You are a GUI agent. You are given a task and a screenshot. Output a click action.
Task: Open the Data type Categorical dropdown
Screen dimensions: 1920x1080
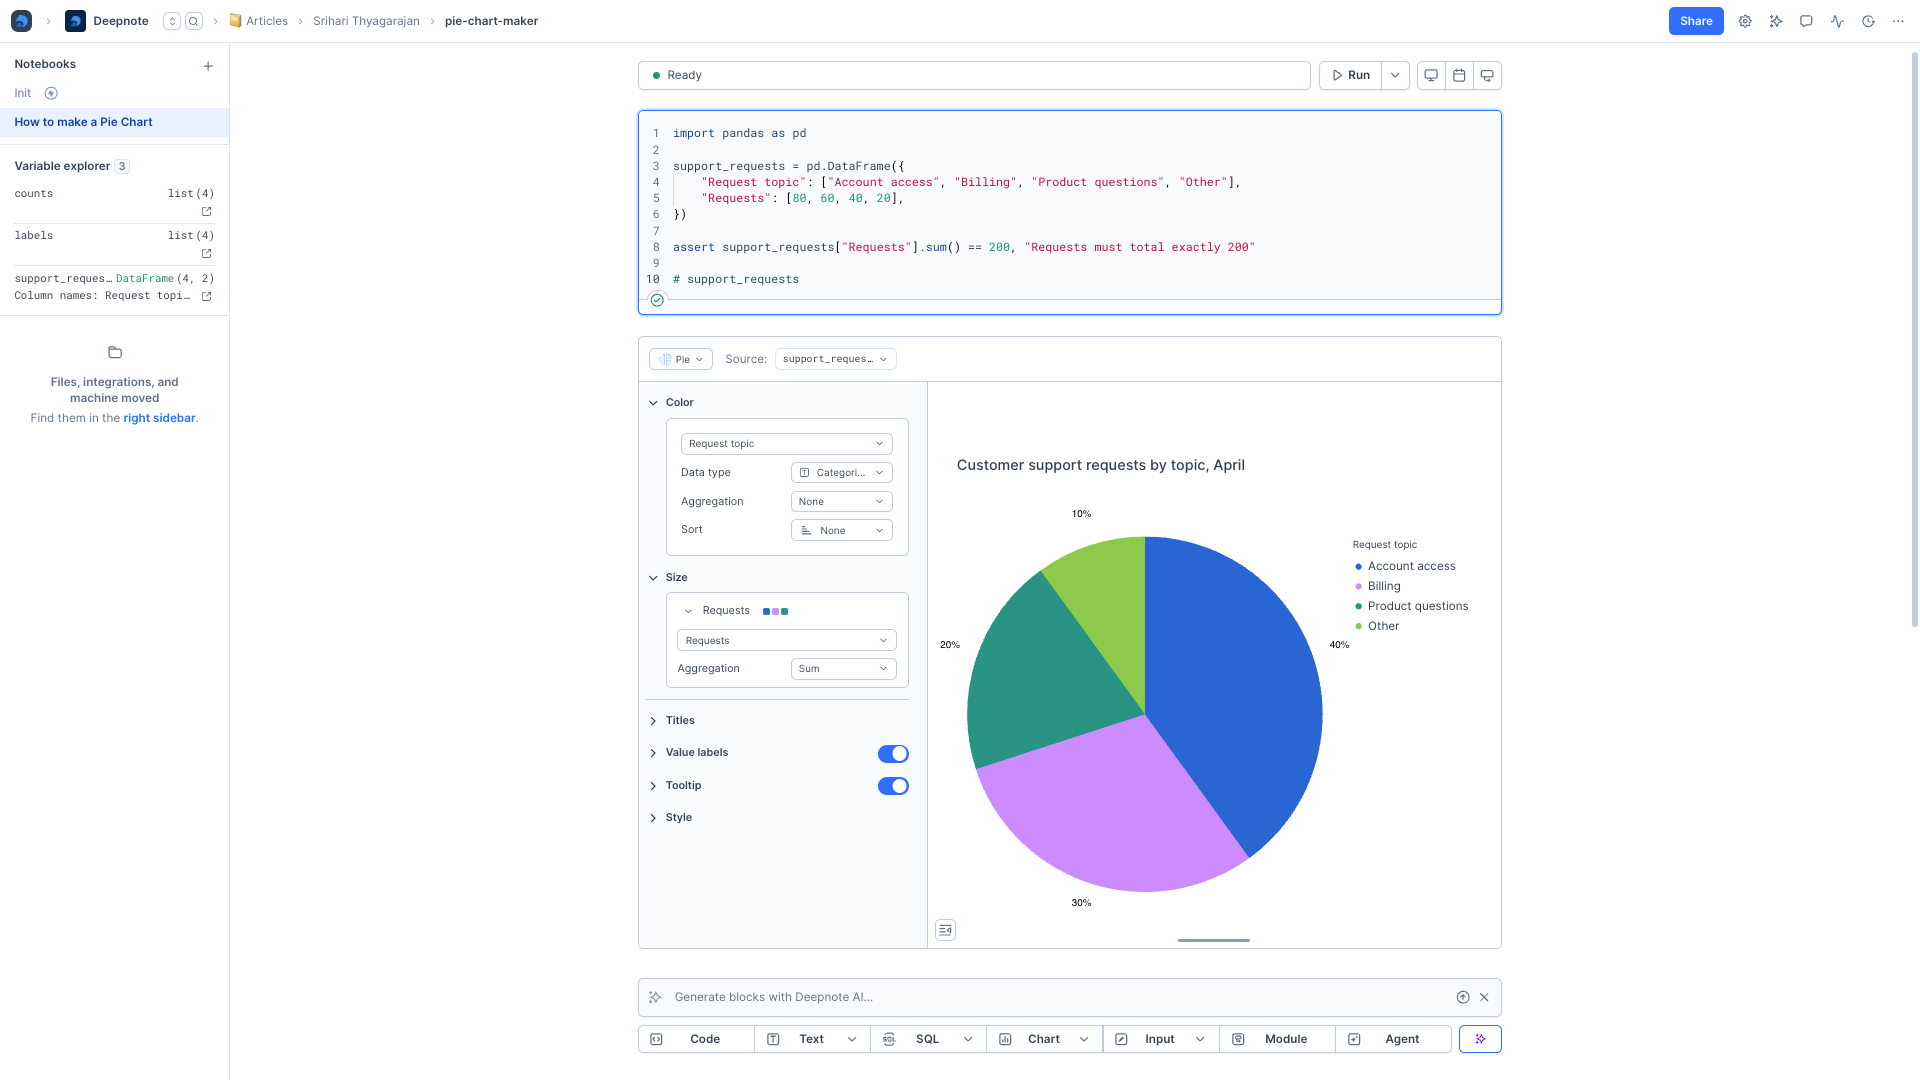(841, 473)
